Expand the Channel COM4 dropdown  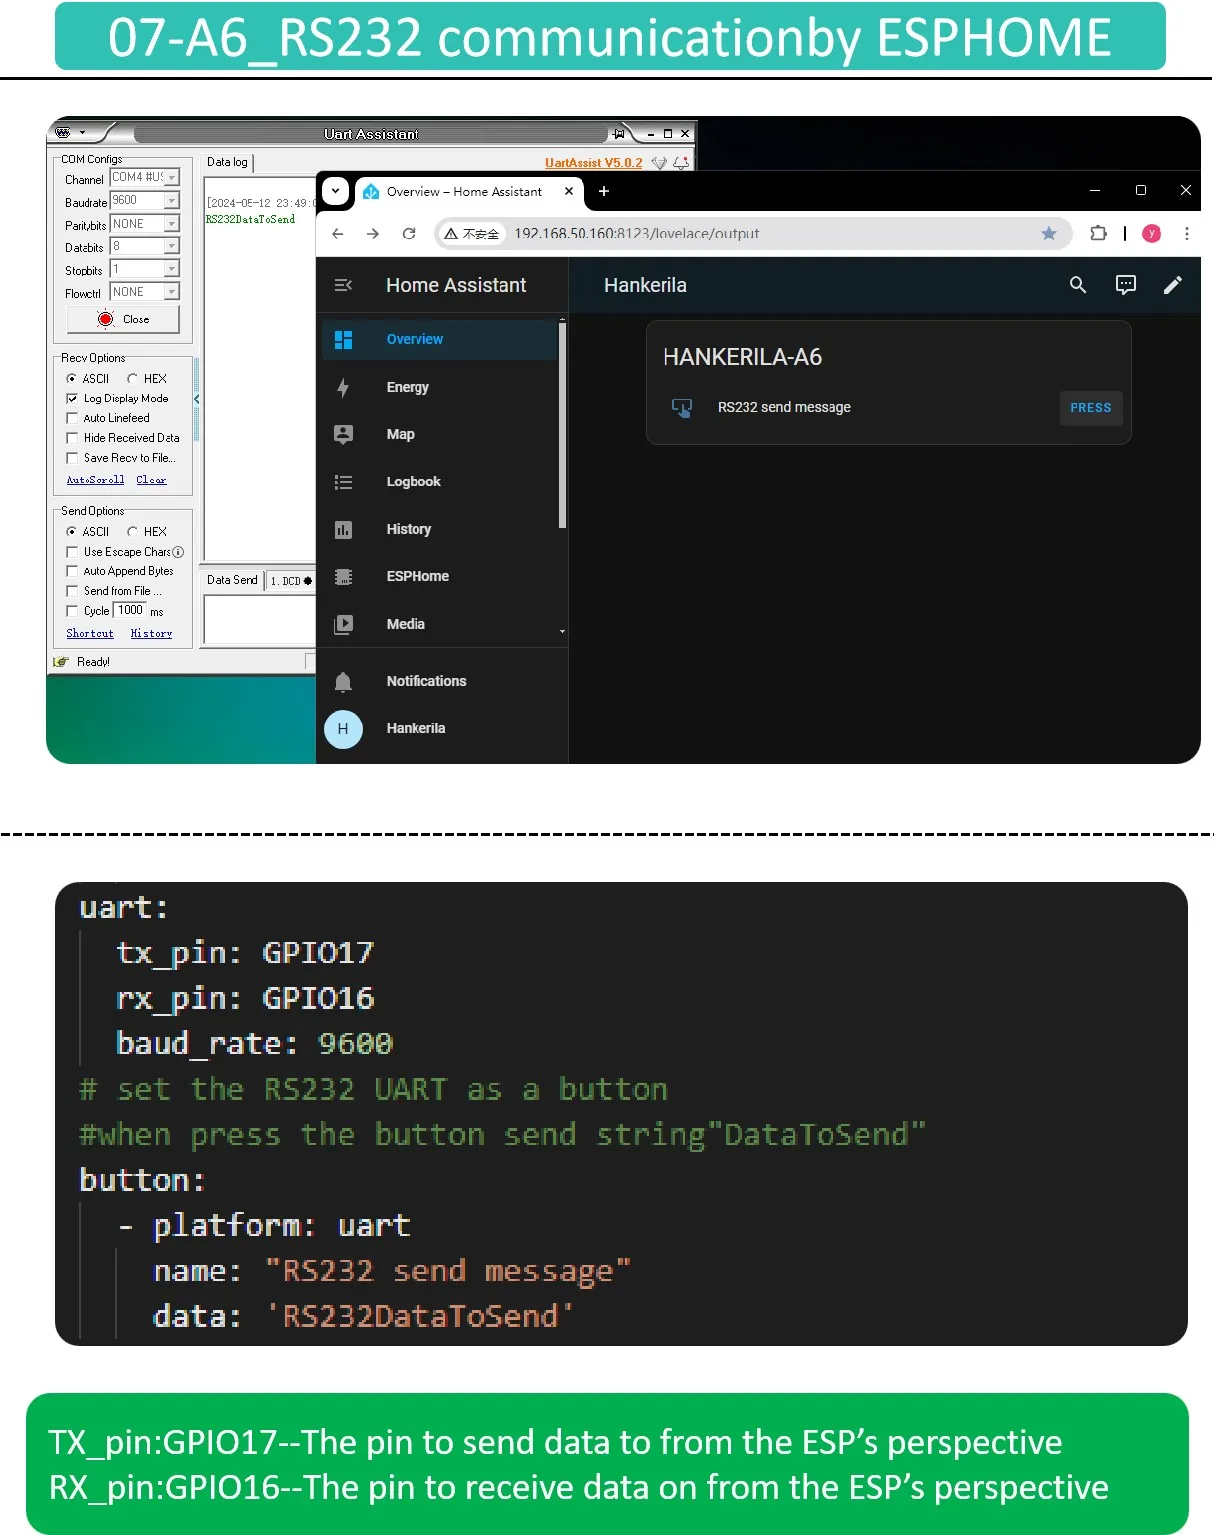(172, 178)
